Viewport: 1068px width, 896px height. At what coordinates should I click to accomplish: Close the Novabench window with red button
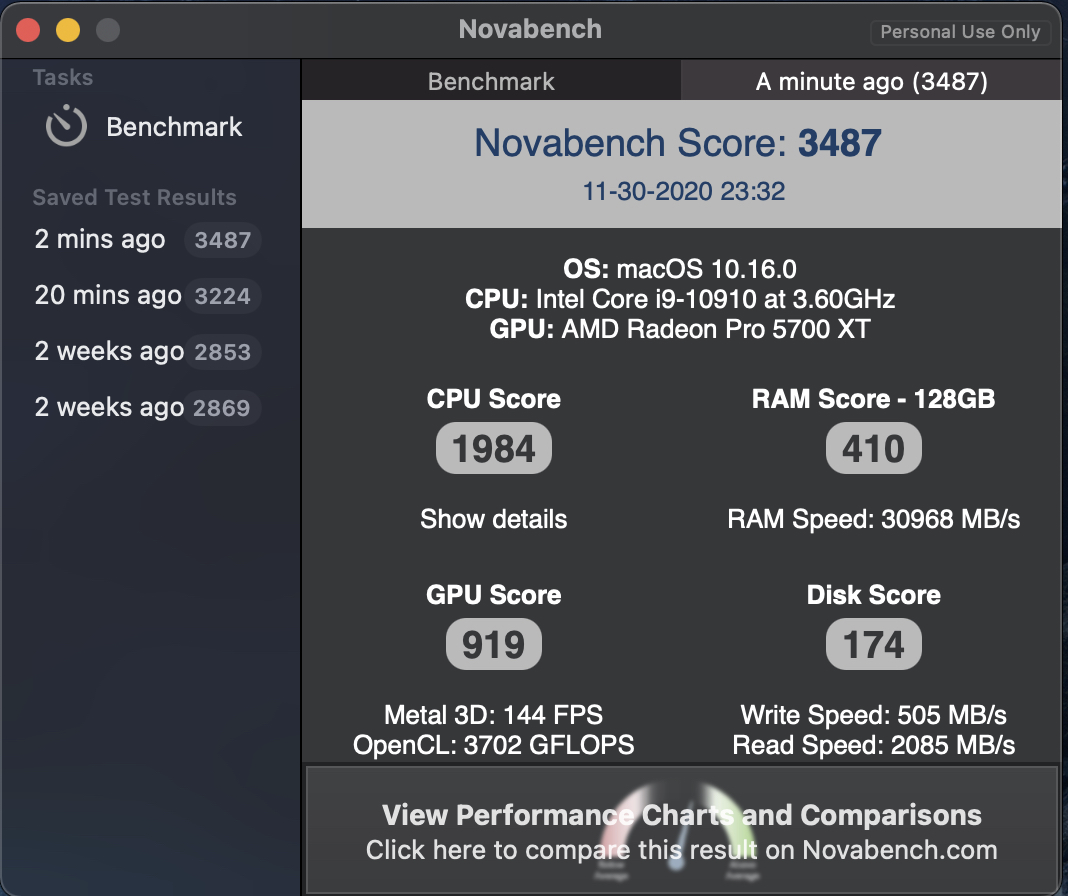(28, 30)
